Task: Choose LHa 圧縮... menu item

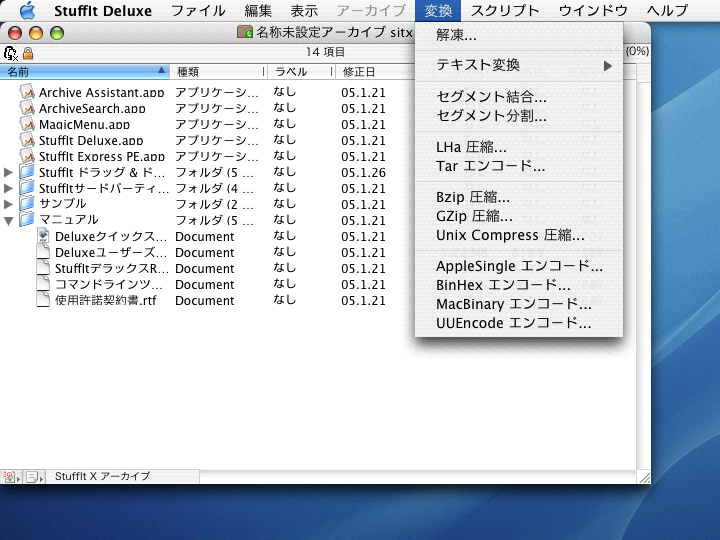Action: 519,147
